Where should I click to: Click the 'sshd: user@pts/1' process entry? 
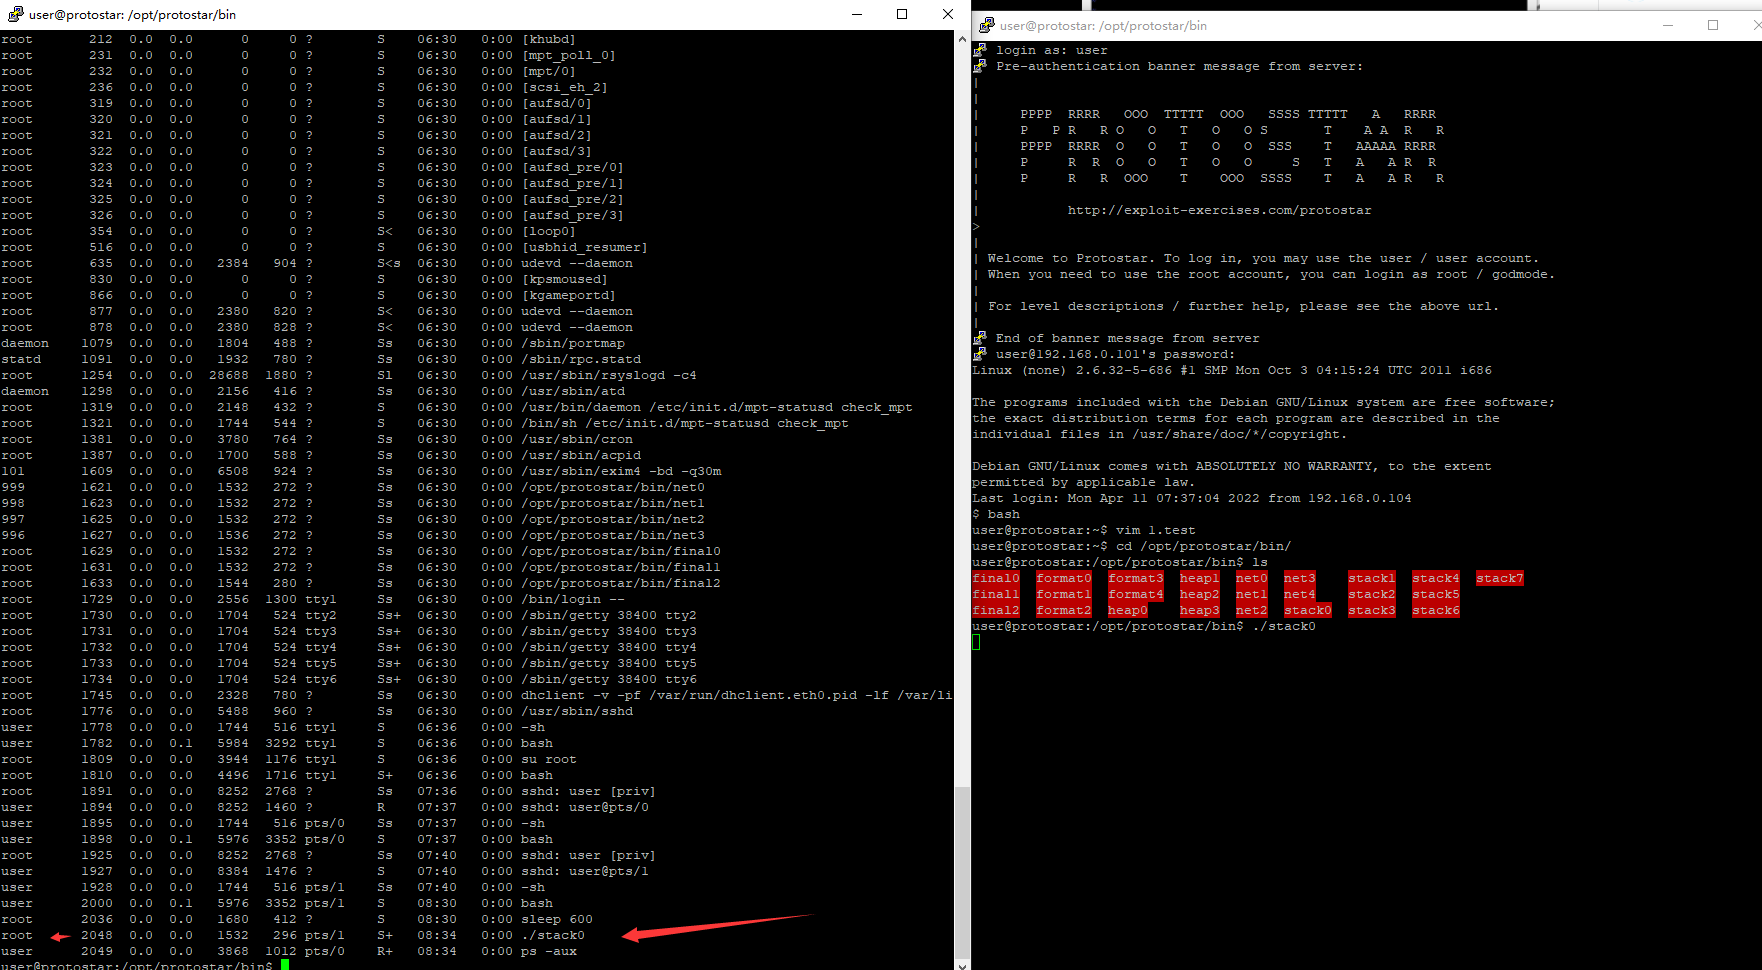pos(585,871)
